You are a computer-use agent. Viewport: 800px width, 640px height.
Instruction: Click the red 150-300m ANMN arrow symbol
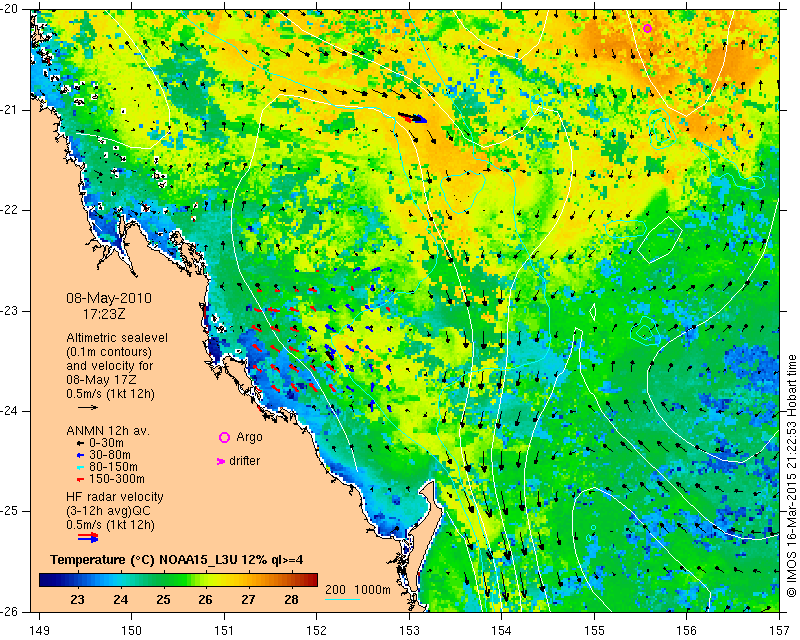pyautogui.click(x=80, y=480)
